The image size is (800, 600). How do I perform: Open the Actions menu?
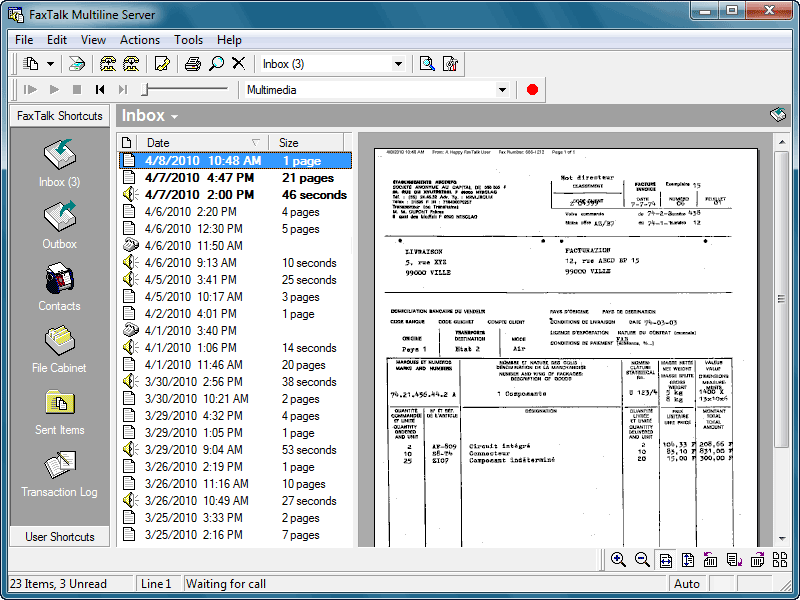[140, 40]
